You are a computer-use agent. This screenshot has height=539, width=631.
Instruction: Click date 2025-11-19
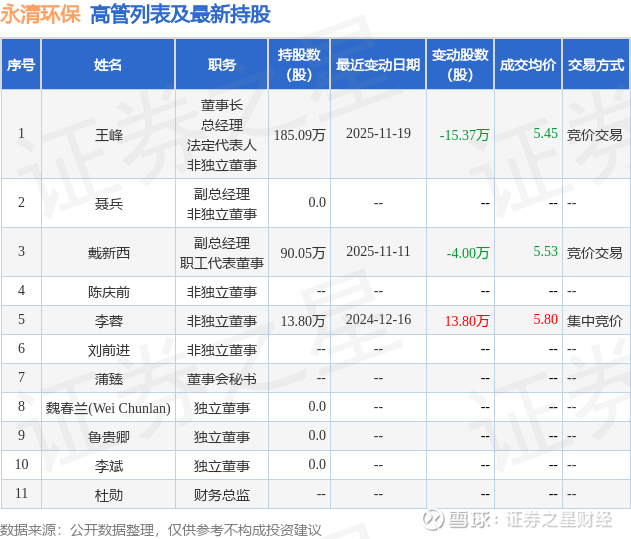(378, 134)
